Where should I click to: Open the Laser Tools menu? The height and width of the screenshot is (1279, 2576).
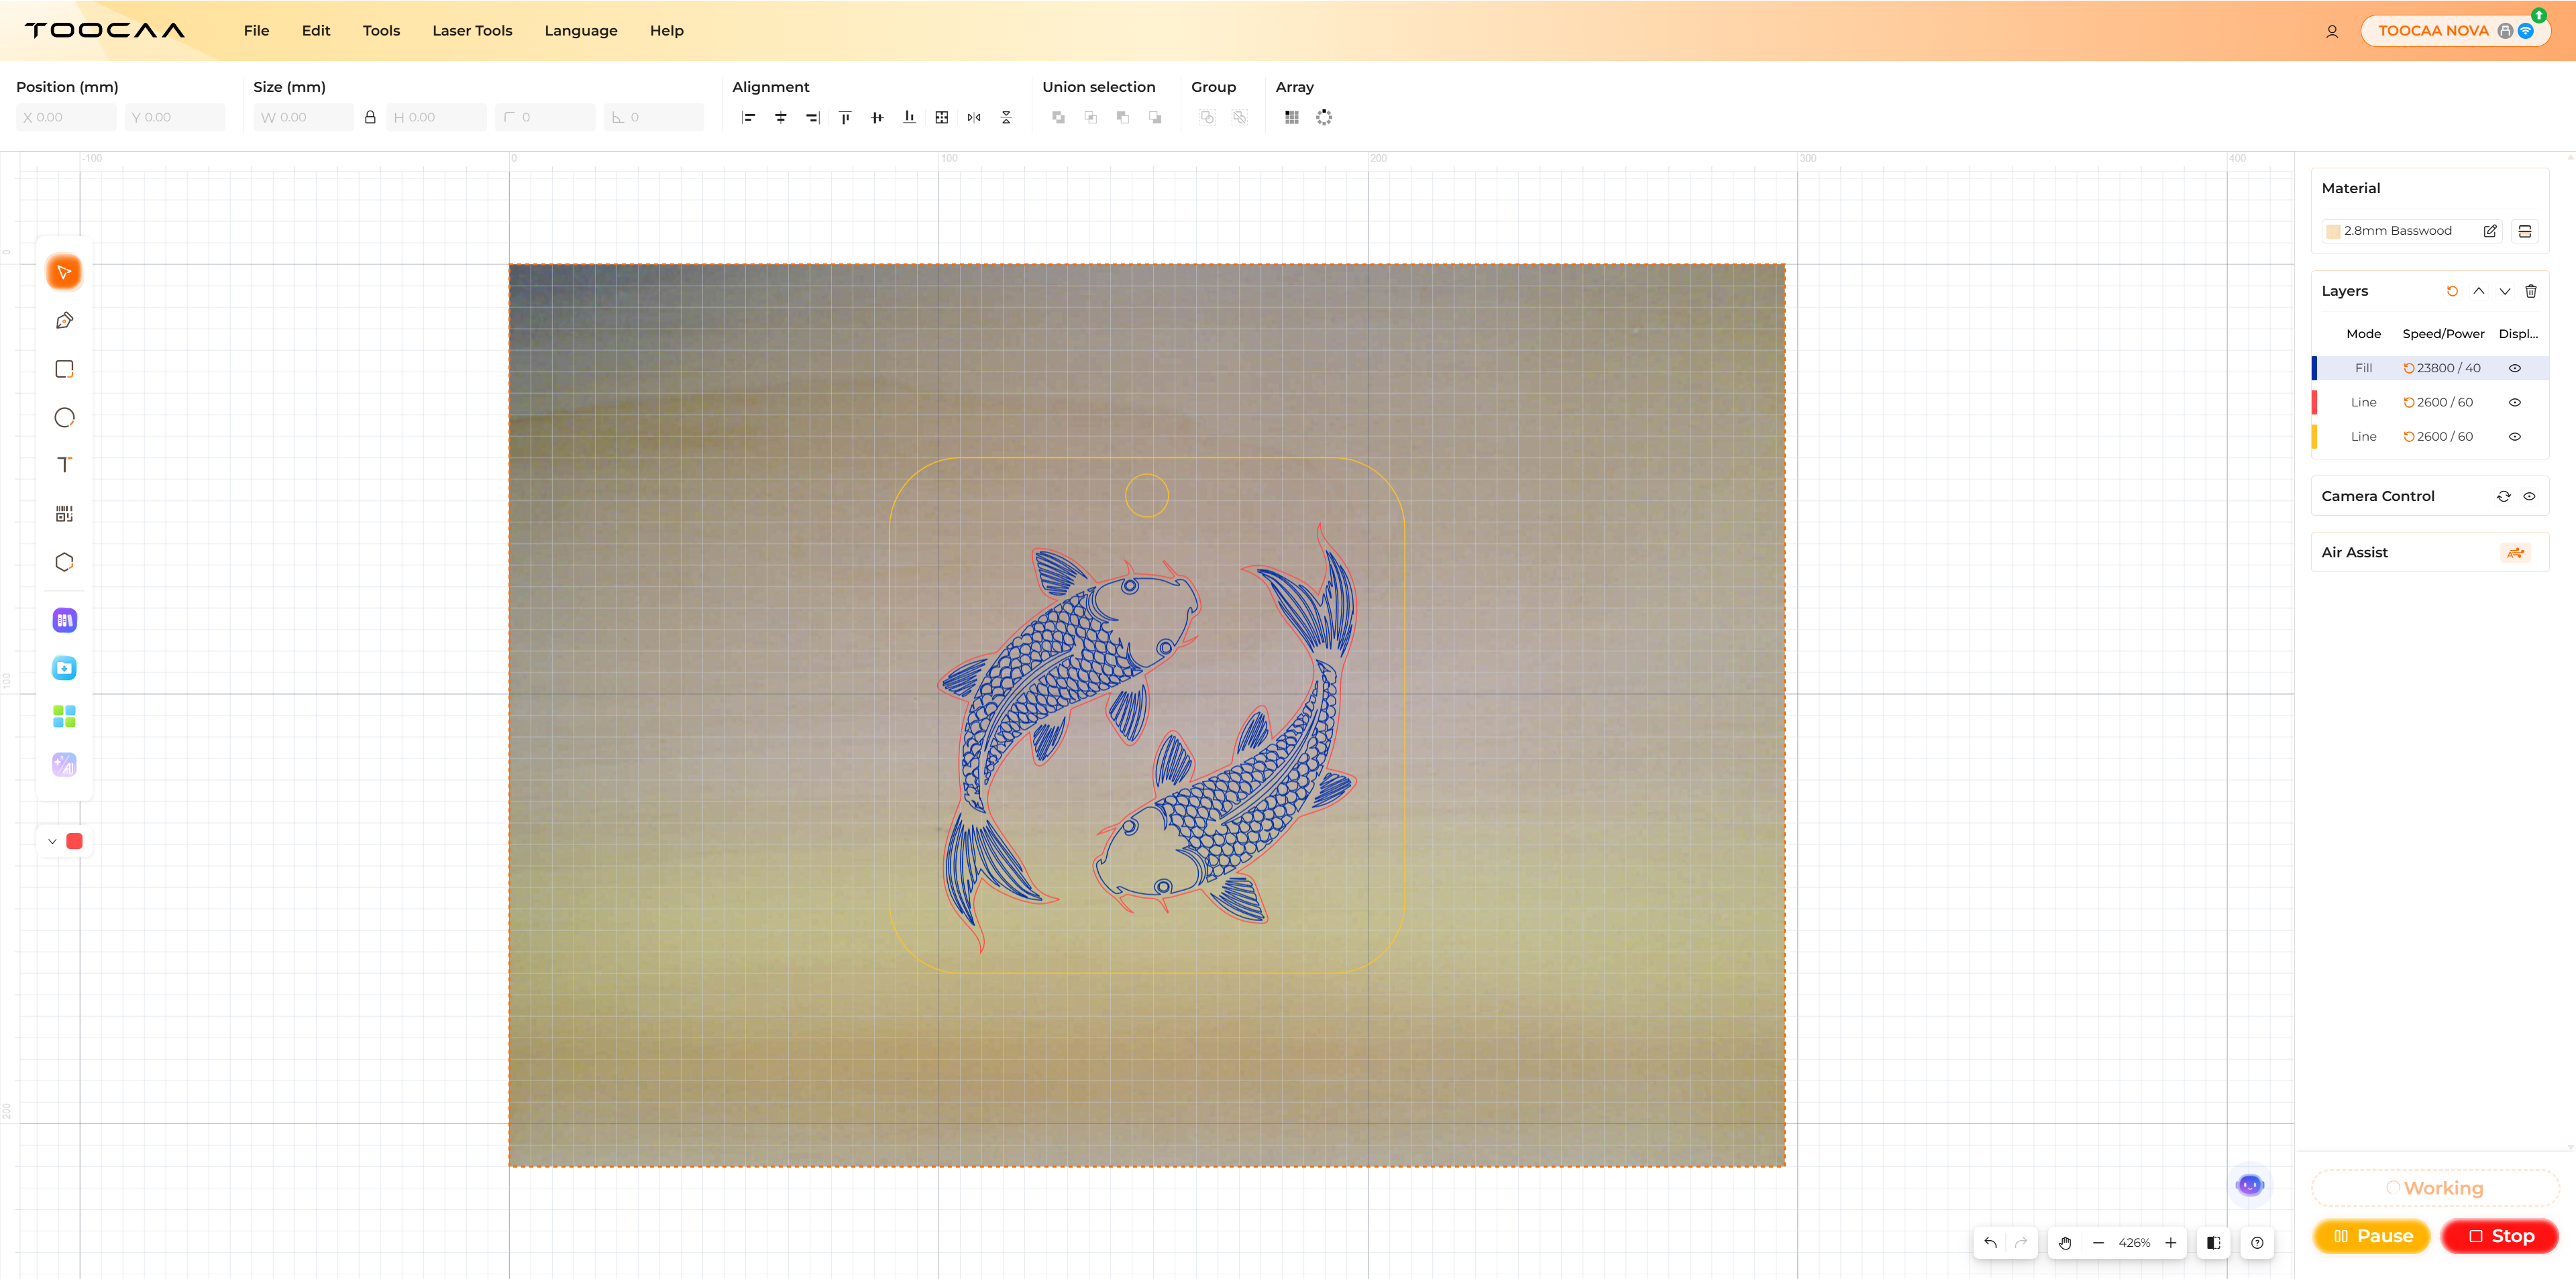(x=472, y=31)
